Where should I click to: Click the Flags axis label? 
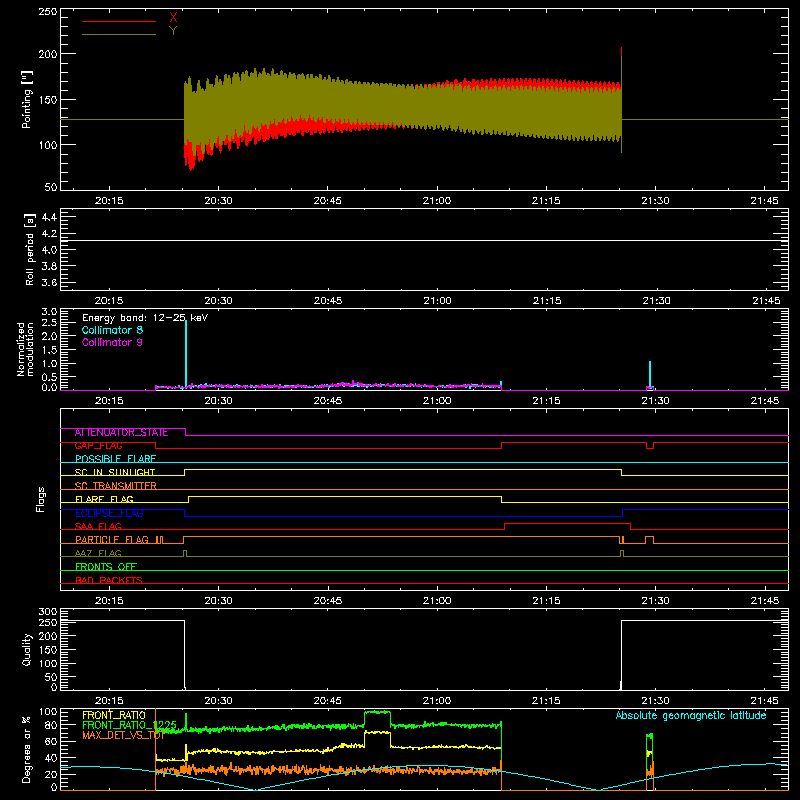coord(40,499)
